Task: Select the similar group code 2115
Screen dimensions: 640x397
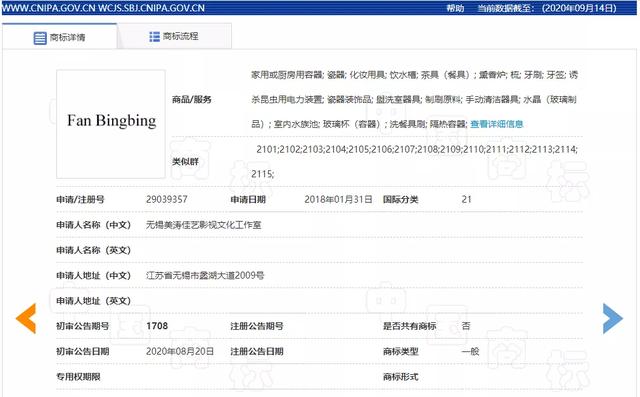Action: tap(262, 174)
